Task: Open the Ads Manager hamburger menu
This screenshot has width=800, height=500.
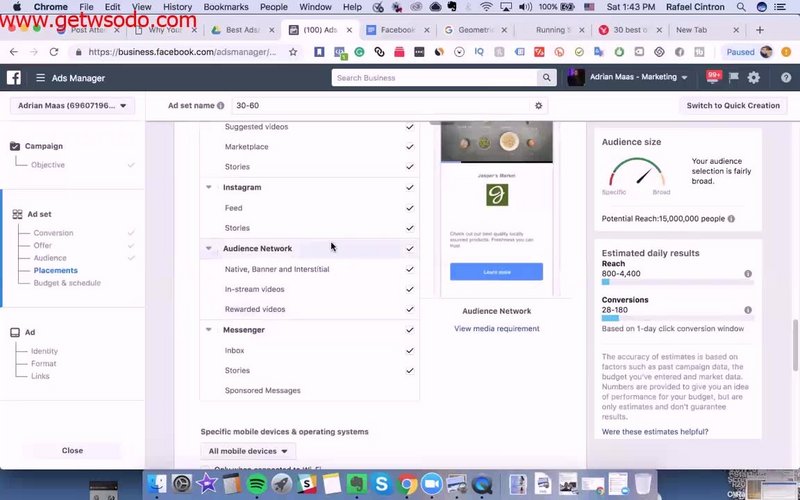Action: 40,78
